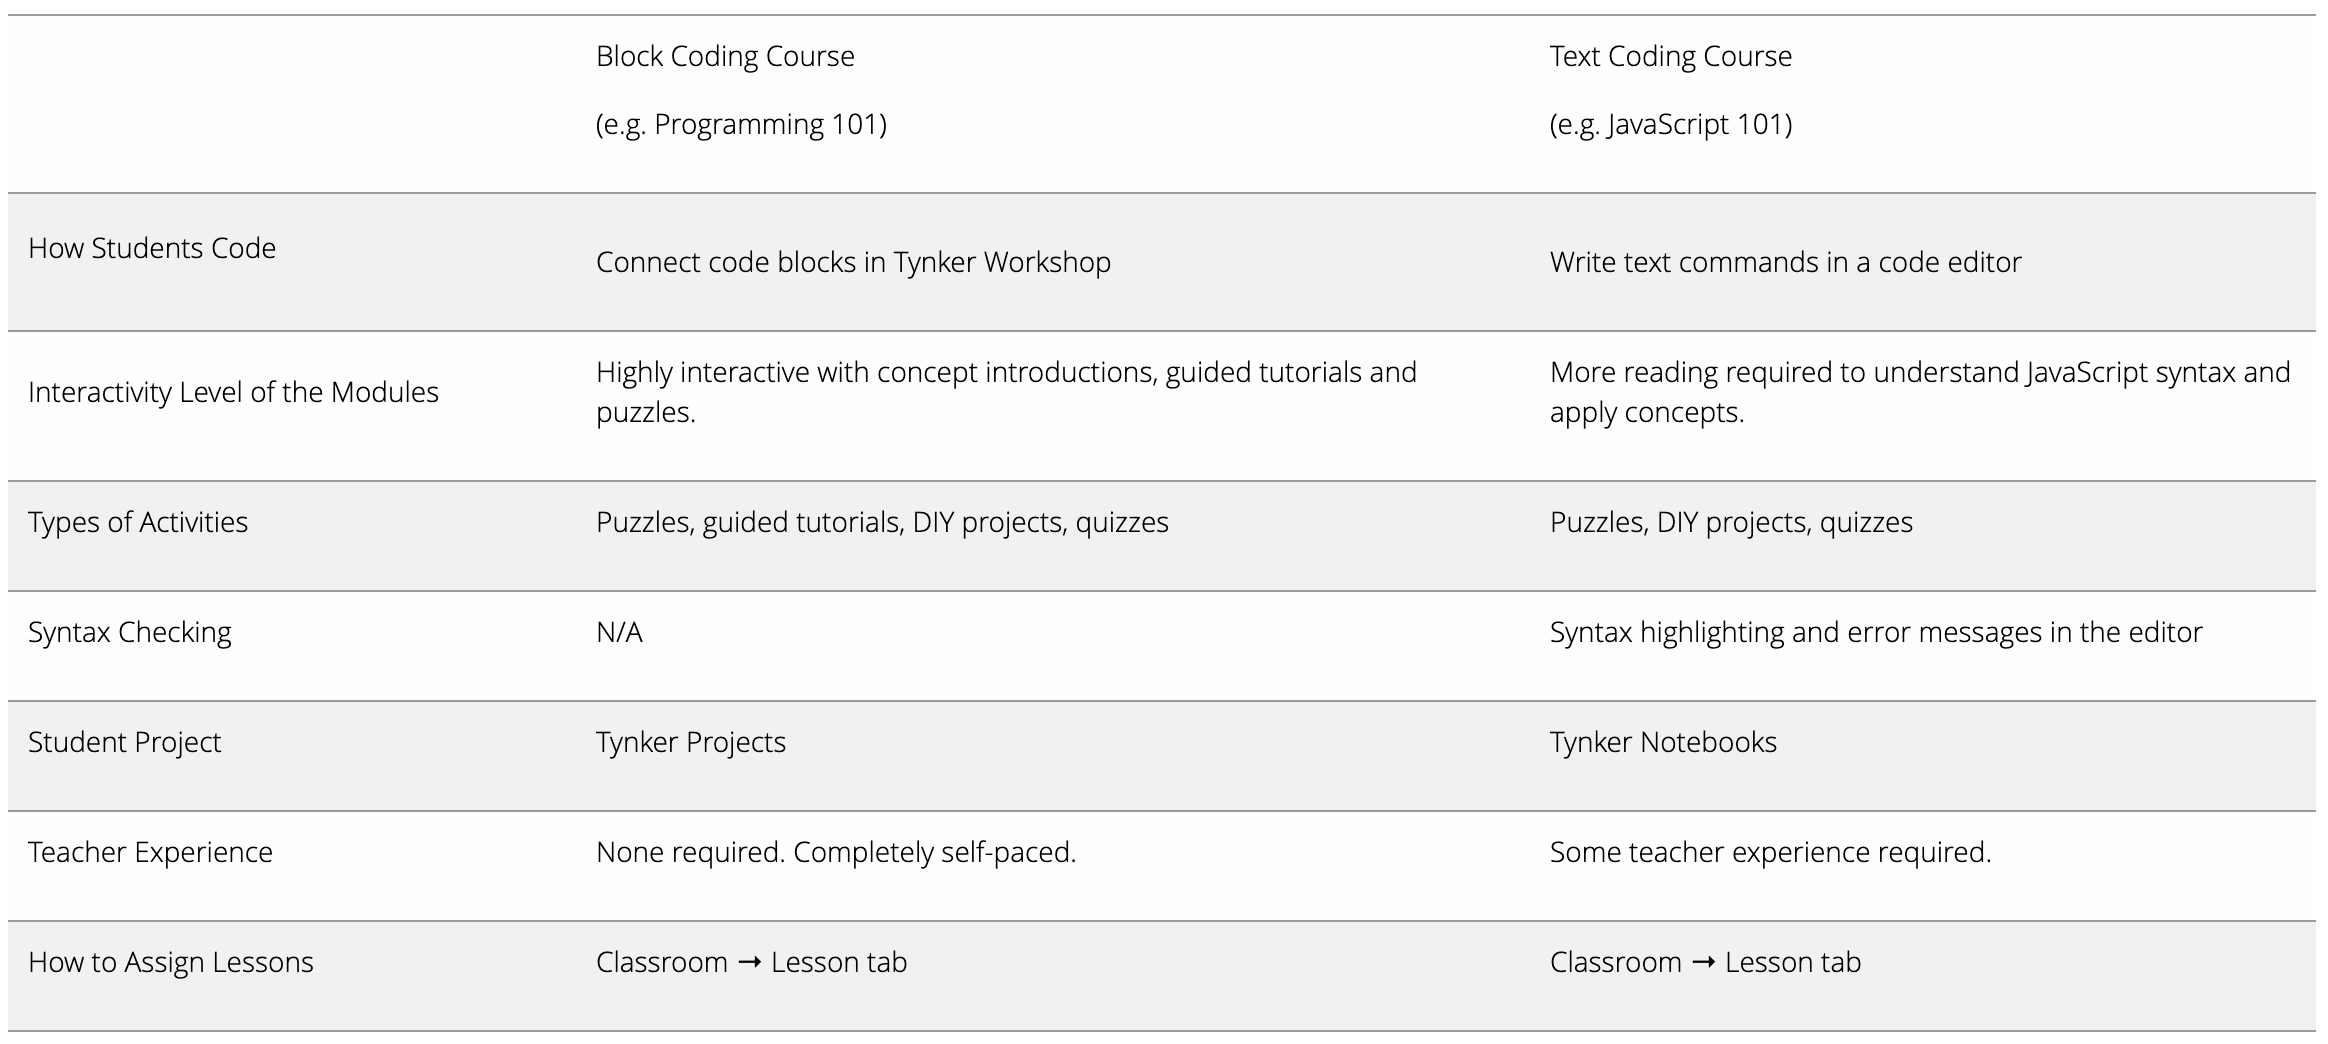Screen dimensions: 2328x1044
Task: Click the How Students Code row label
Action: click(152, 248)
